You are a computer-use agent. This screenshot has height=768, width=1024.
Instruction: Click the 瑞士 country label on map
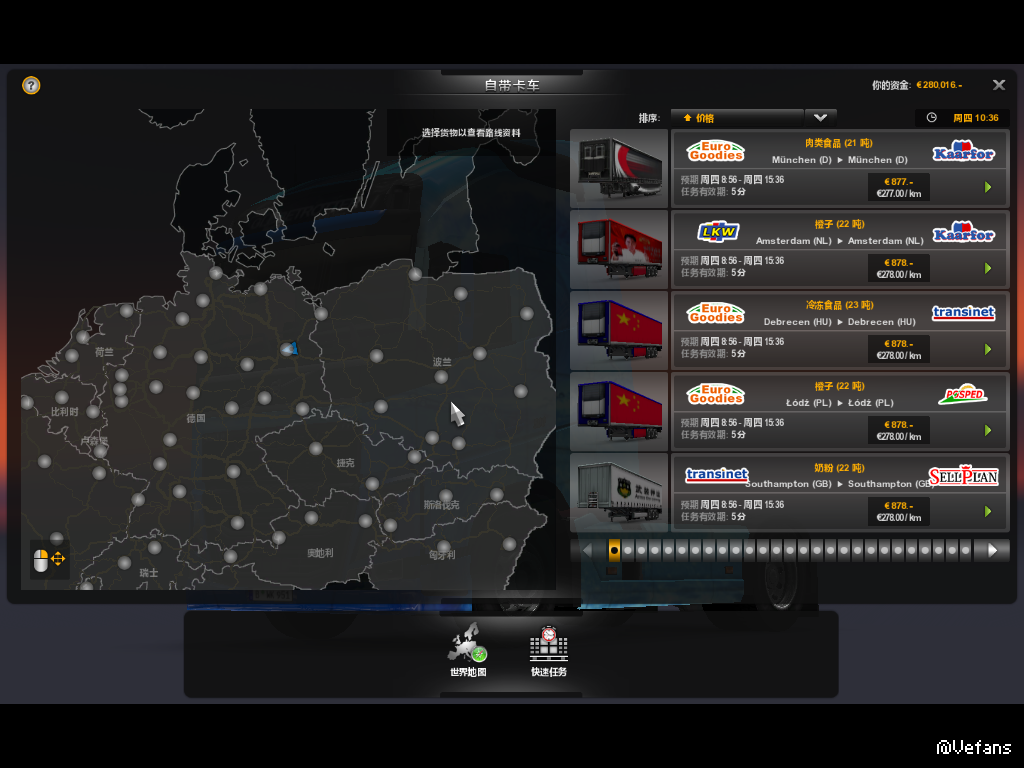(x=149, y=573)
